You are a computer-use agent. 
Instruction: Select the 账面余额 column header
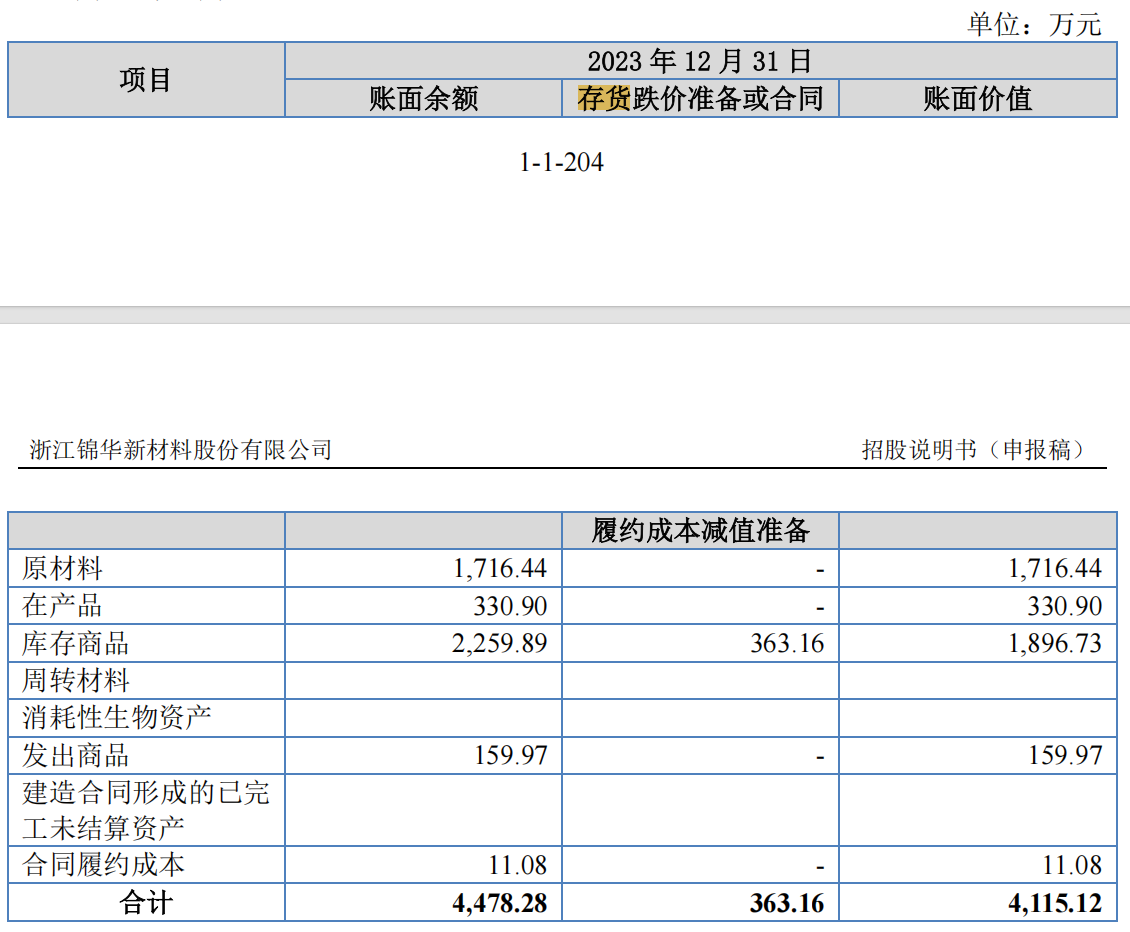click(x=423, y=98)
